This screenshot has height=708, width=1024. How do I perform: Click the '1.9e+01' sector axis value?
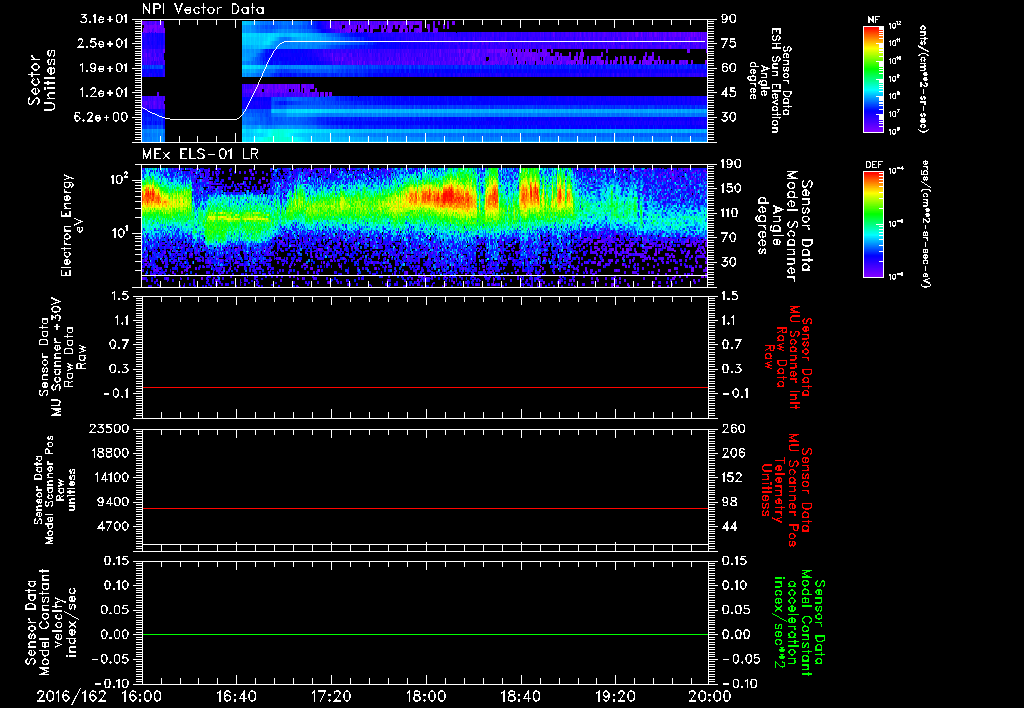click(x=104, y=68)
